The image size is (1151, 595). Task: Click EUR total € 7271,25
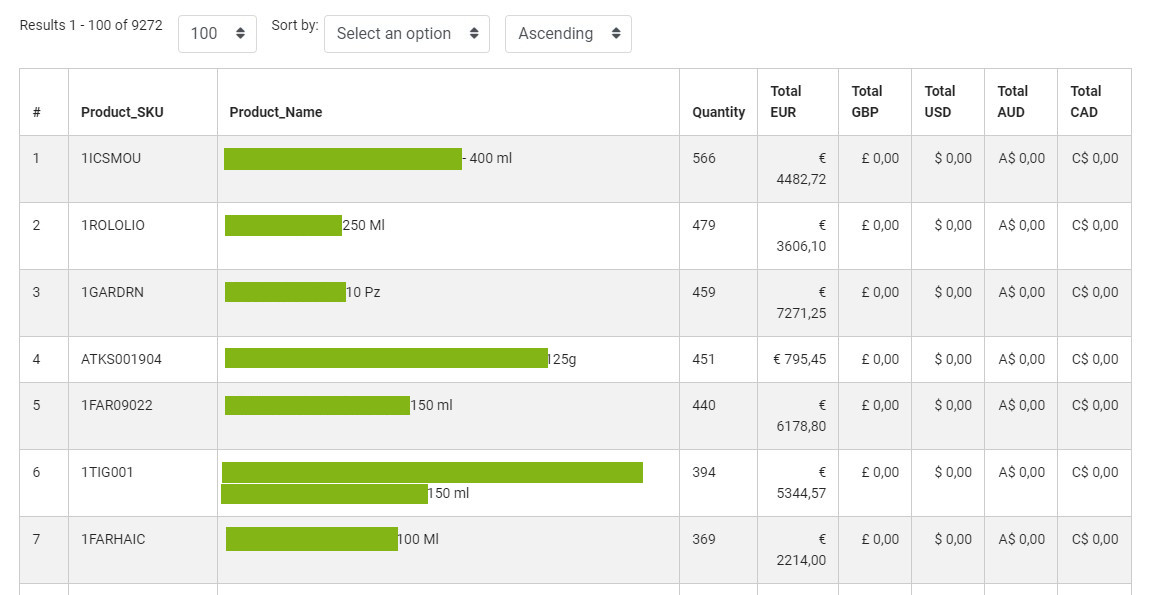pyautogui.click(x=801, y=302)
